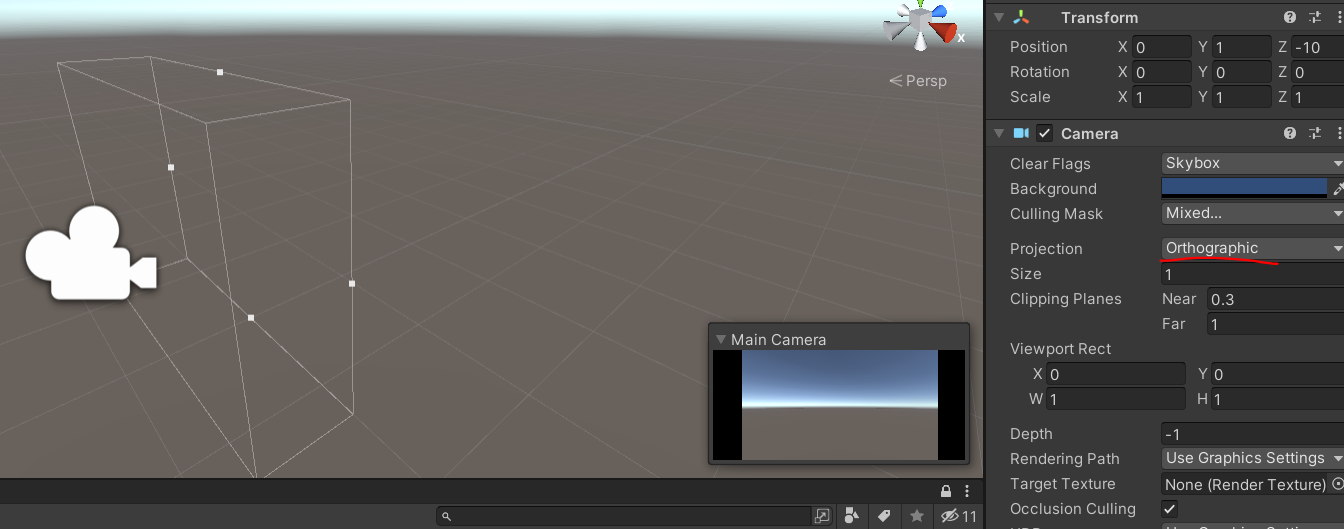Click the Rotation Z field

pos(1317,72)
